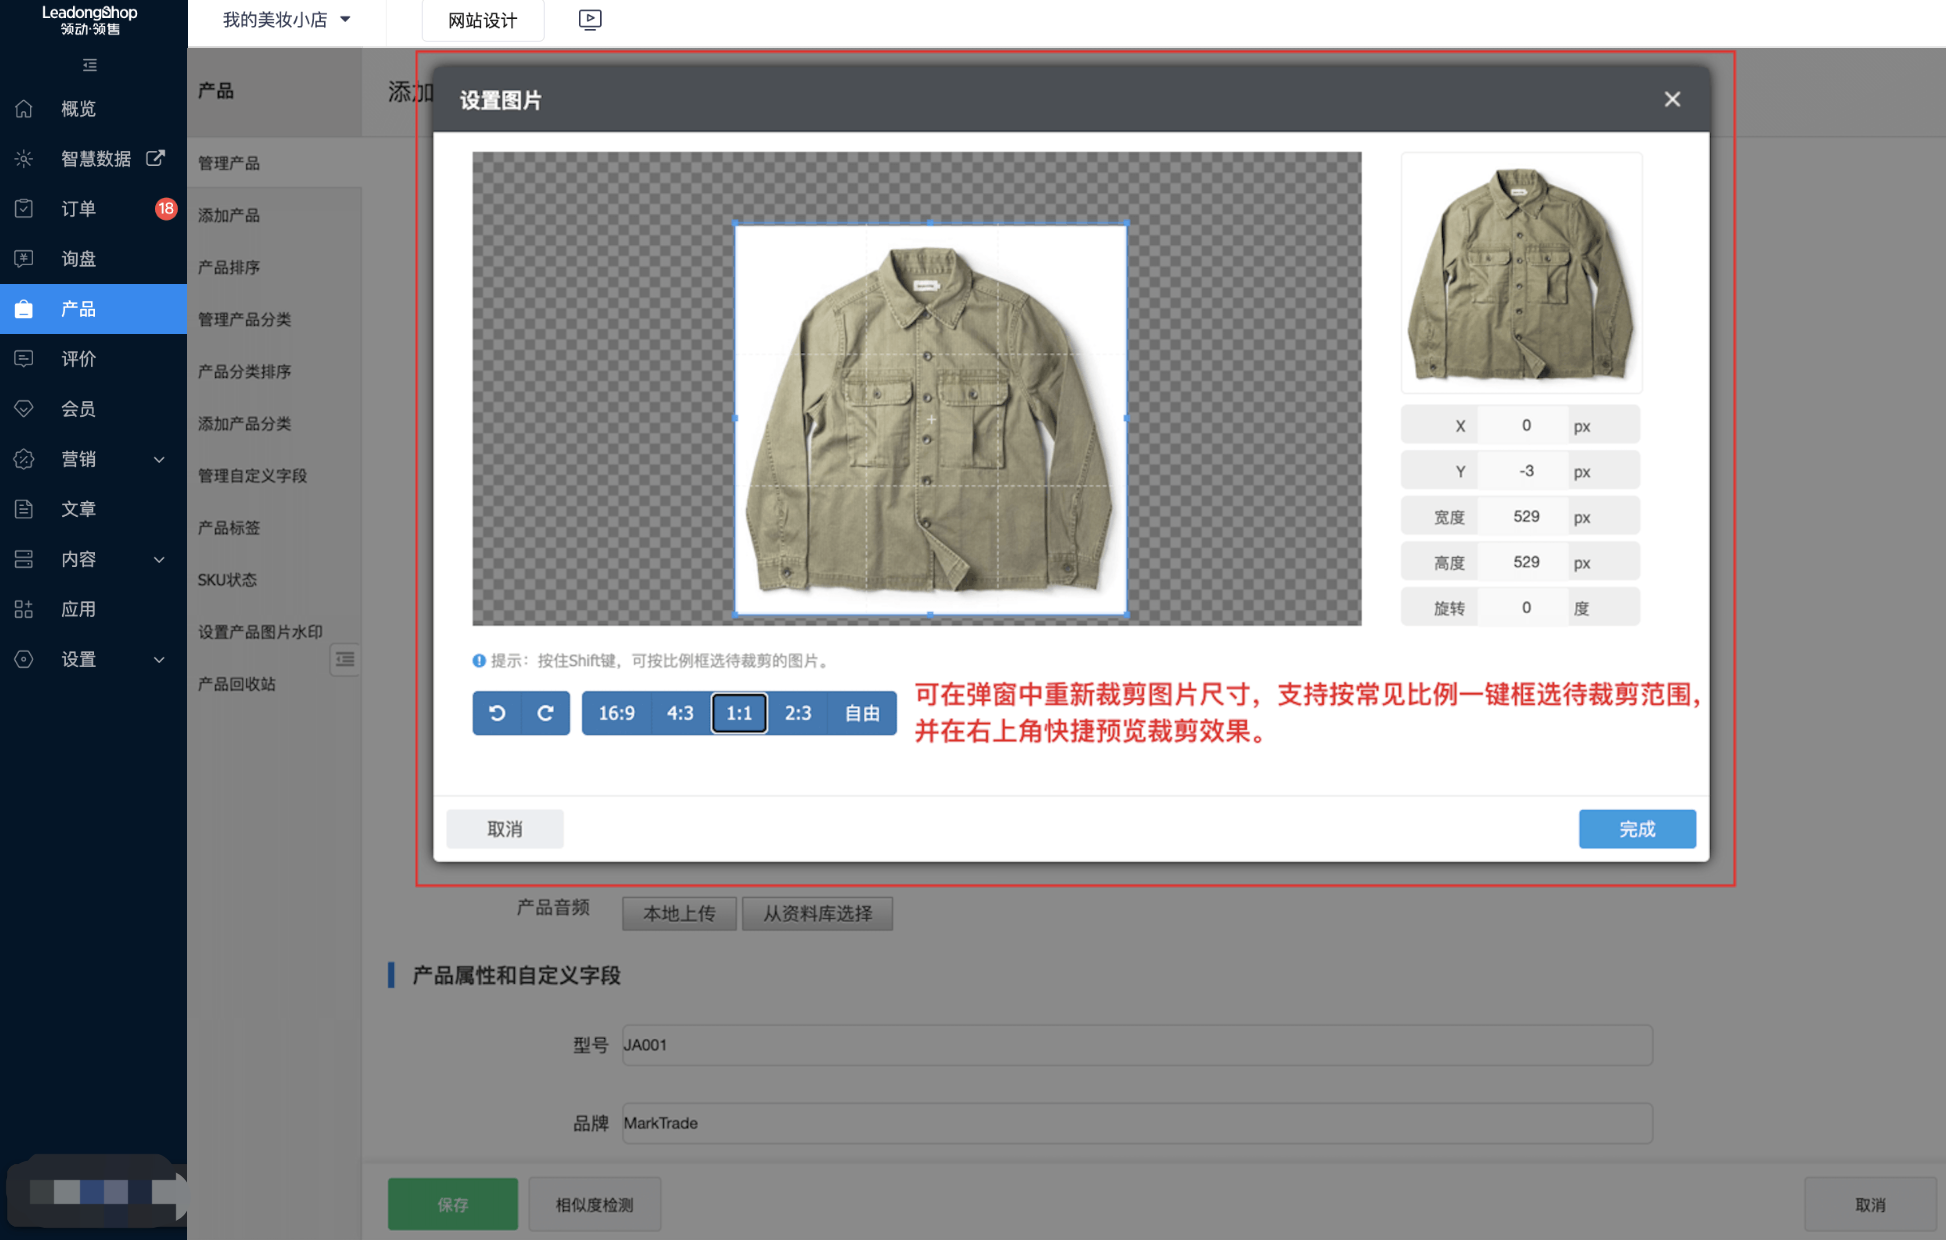Click the 询盘 inquiries sidebar icon

pos(23,258)
